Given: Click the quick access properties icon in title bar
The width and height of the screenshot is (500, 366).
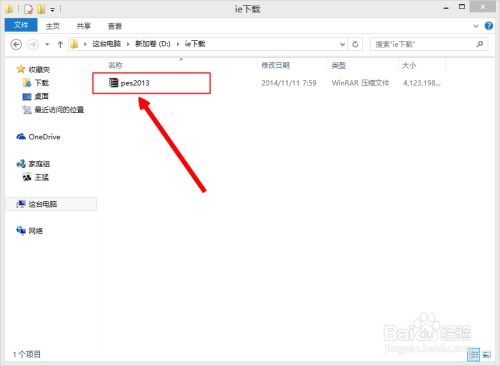Looking at the screenshot, I should pyautogui.click(x=29, y=9).
